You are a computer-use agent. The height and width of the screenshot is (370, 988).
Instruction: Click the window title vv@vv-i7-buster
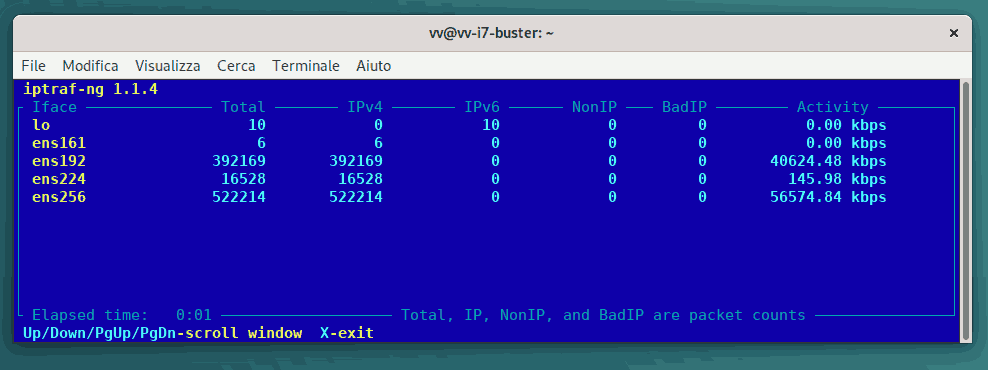pos(491,33)
